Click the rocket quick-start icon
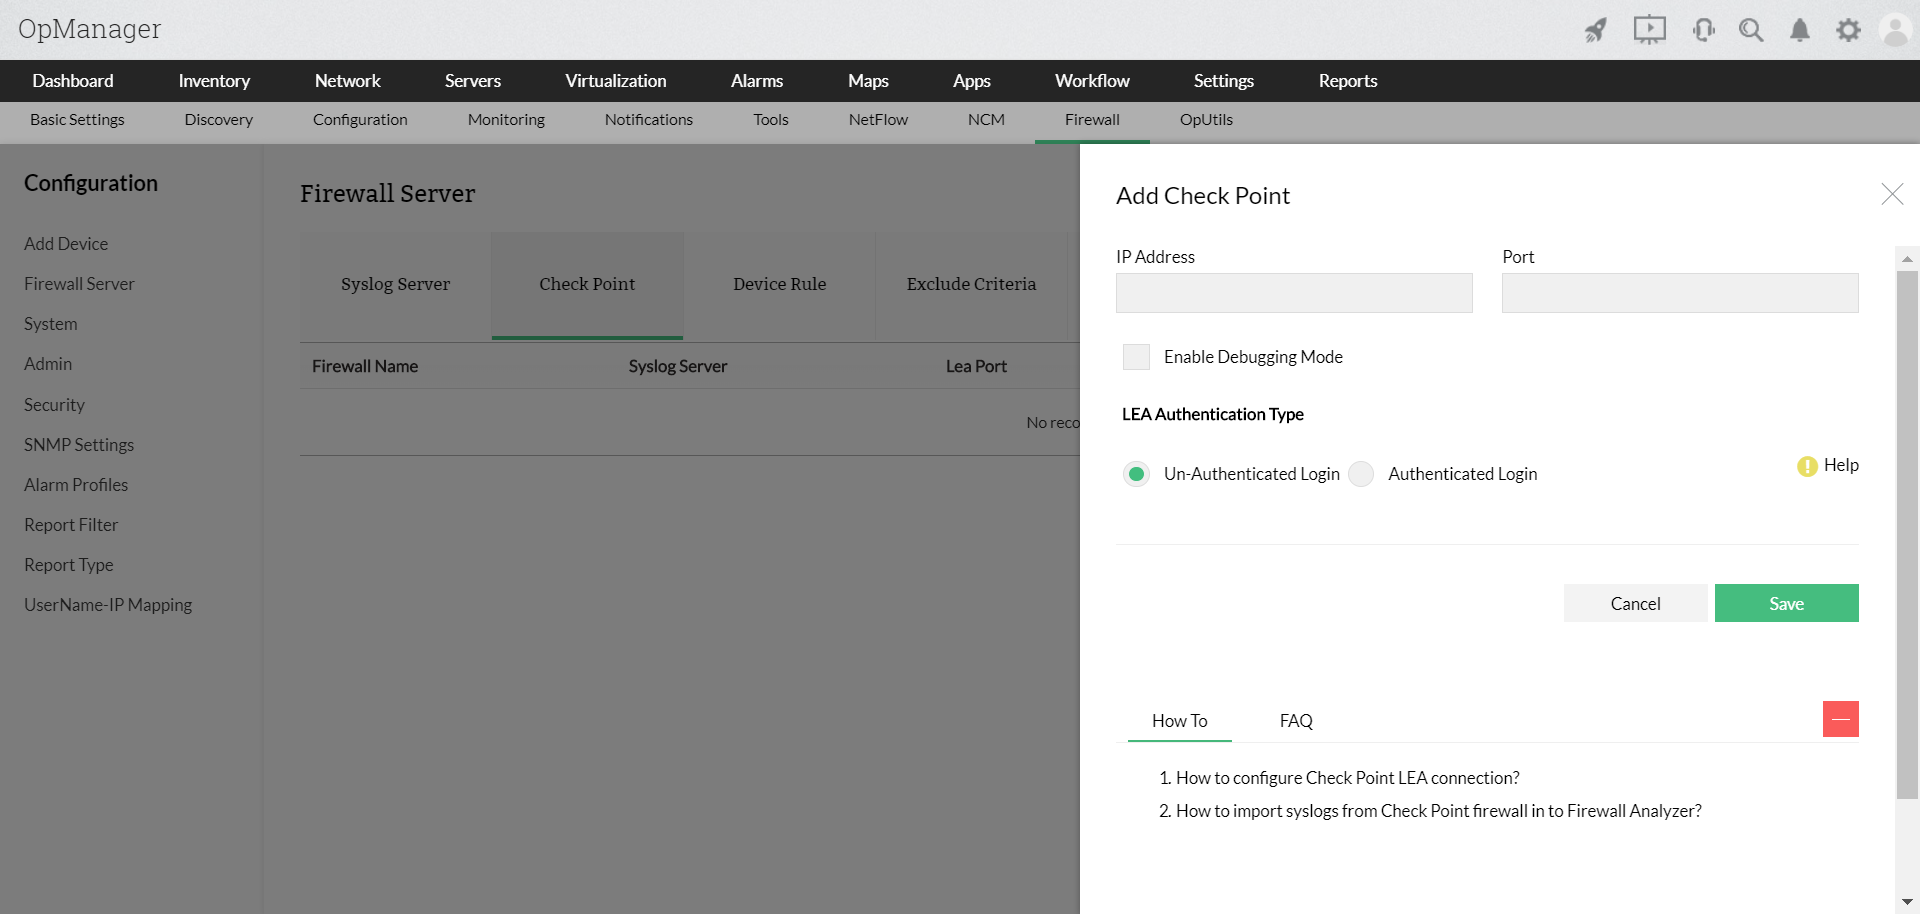The image size is (1920, 914). [x=1596, y=30]
